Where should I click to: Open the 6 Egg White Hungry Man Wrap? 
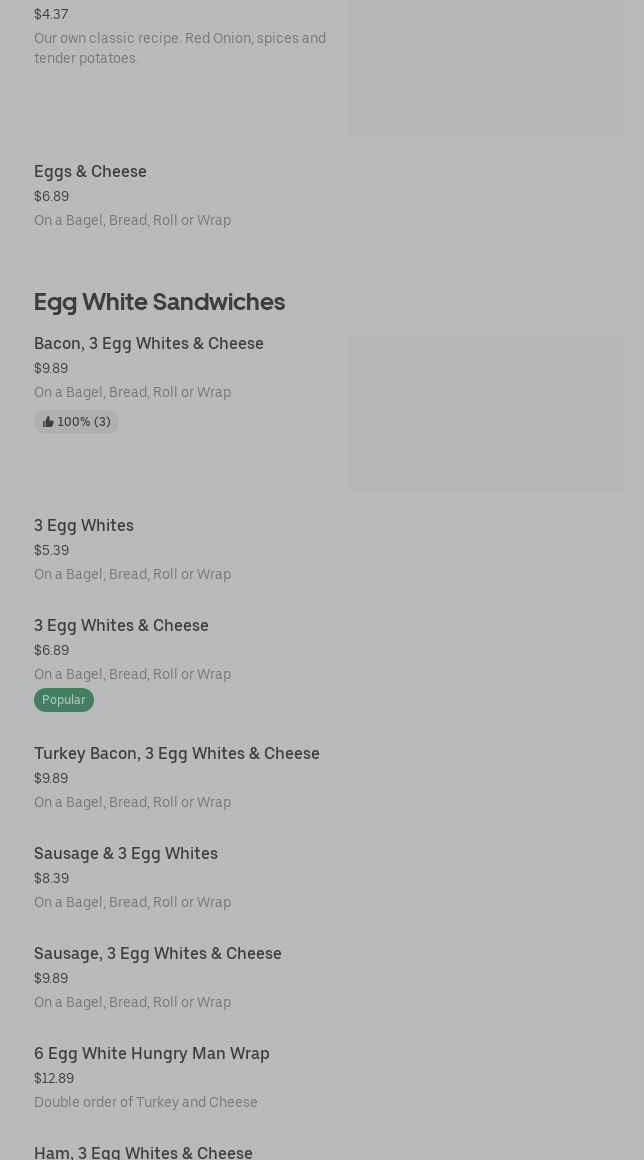(152, 1053)
